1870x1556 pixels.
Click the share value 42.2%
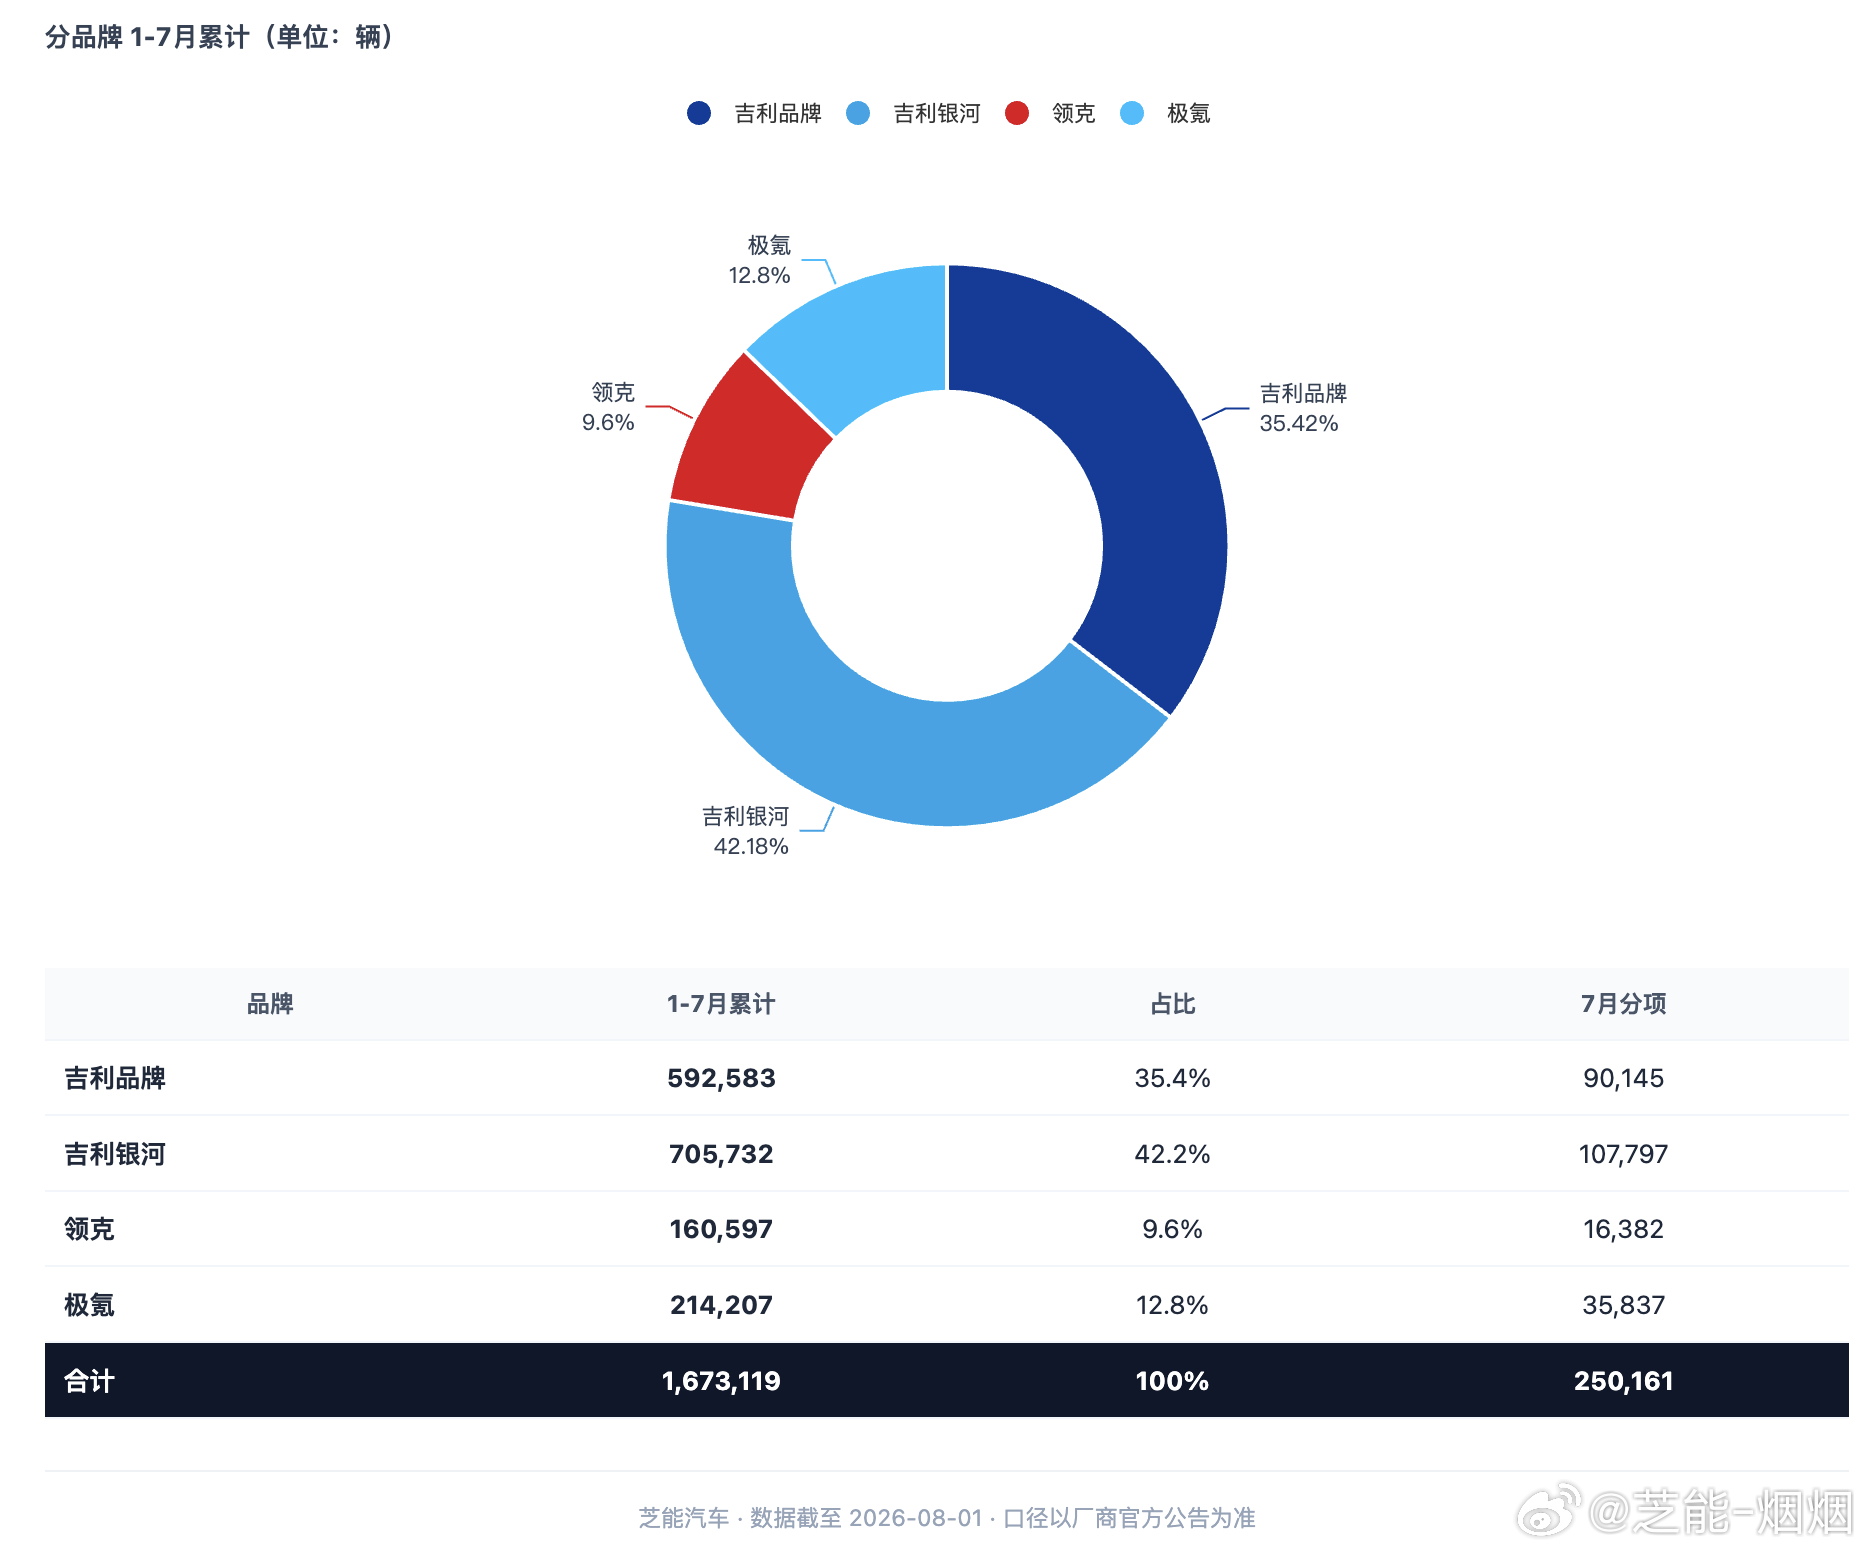[1173, 1154]
